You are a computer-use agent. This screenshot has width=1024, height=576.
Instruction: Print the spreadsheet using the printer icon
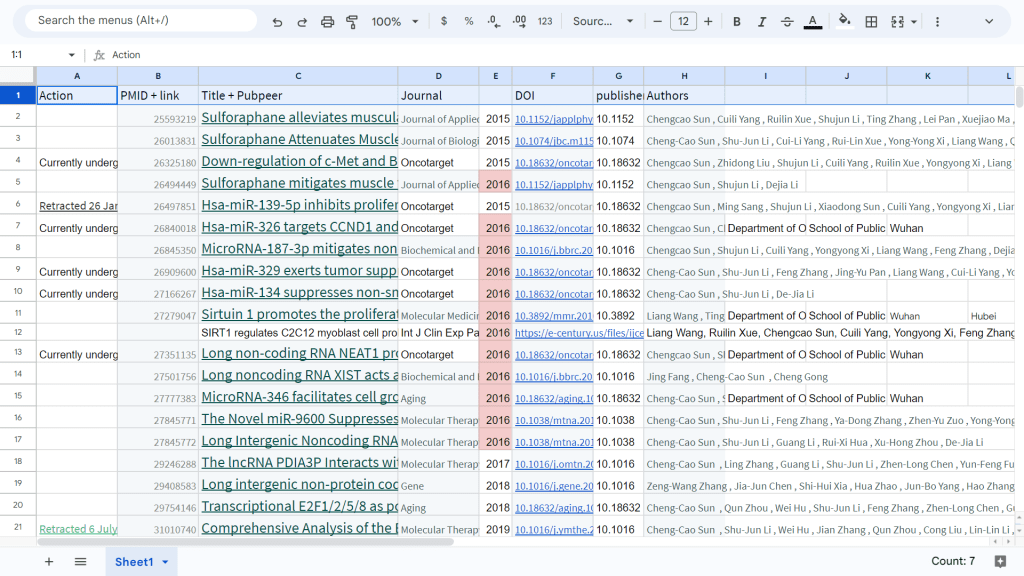click(327, 21)
